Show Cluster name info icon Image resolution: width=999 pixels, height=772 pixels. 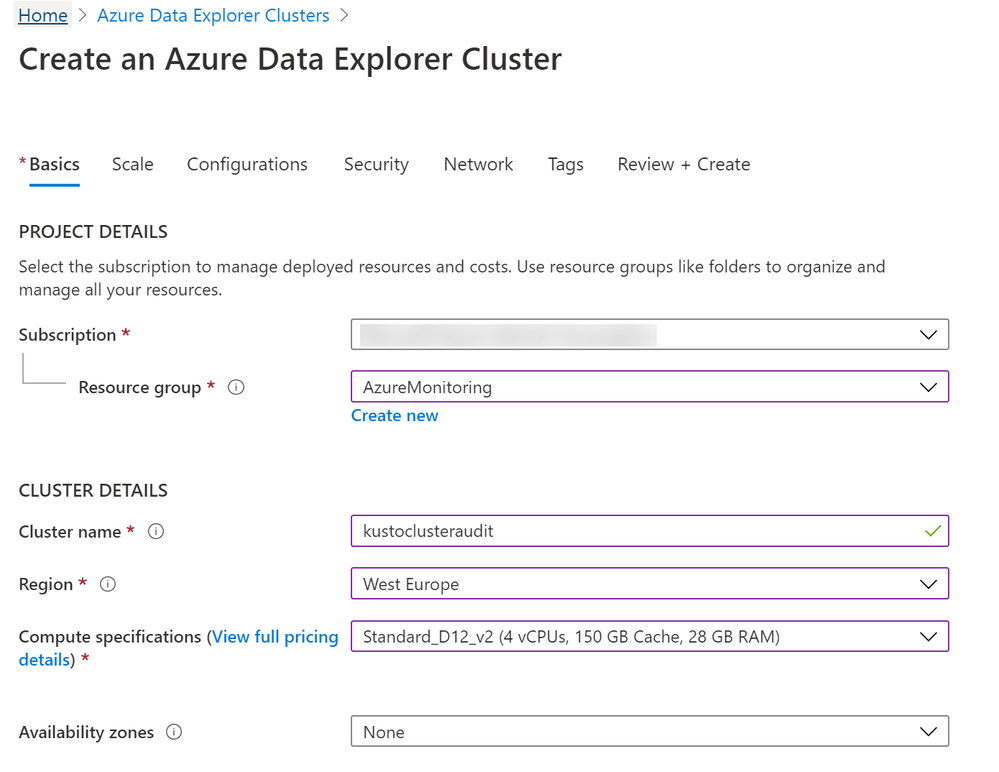point(155,531)
